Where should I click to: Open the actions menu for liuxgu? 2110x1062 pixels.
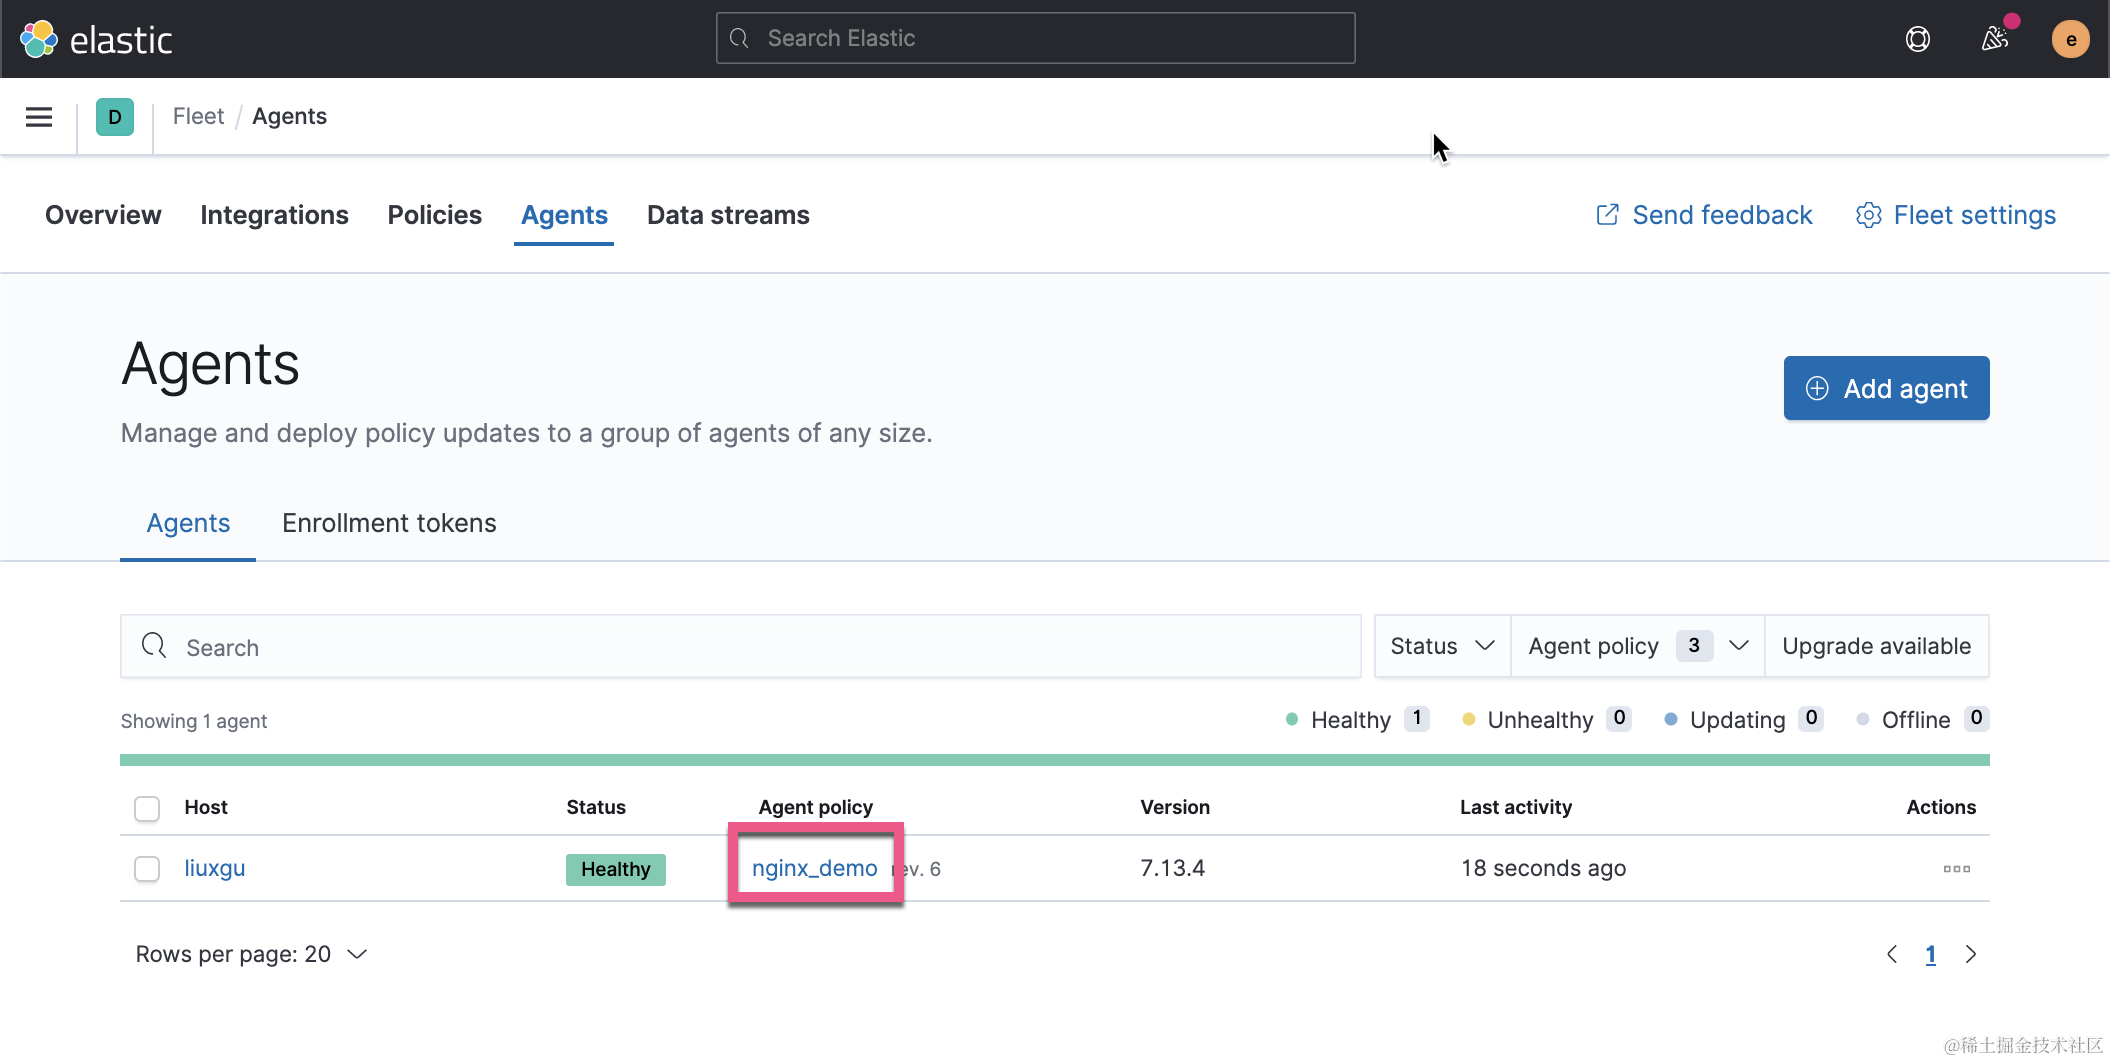[x=1957, y=869]
